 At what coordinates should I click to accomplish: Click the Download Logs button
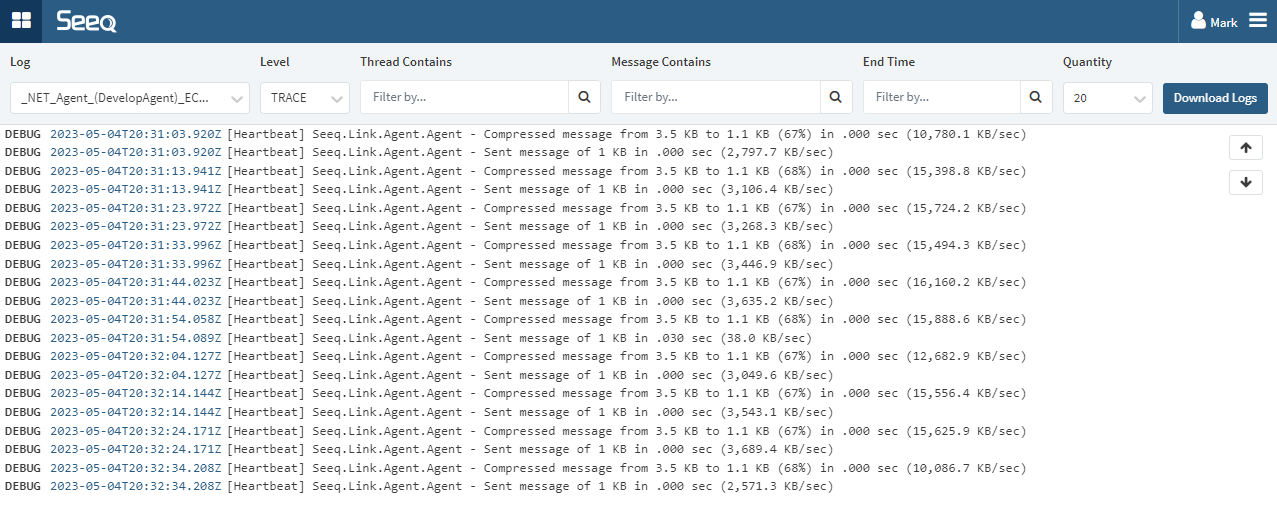coord(1215,97)
